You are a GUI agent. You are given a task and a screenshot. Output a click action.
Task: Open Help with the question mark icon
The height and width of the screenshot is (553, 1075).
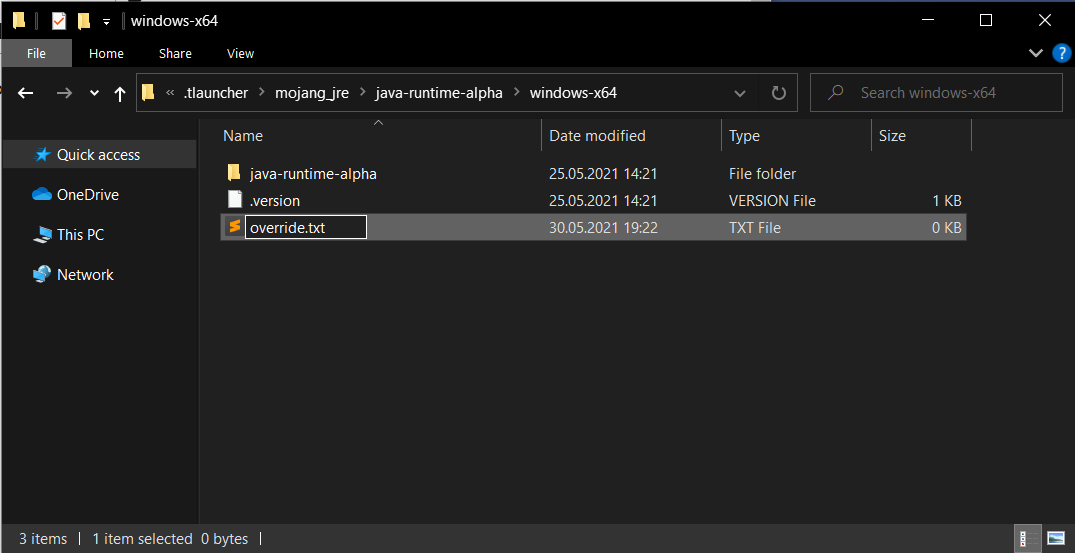(1061, 53)
